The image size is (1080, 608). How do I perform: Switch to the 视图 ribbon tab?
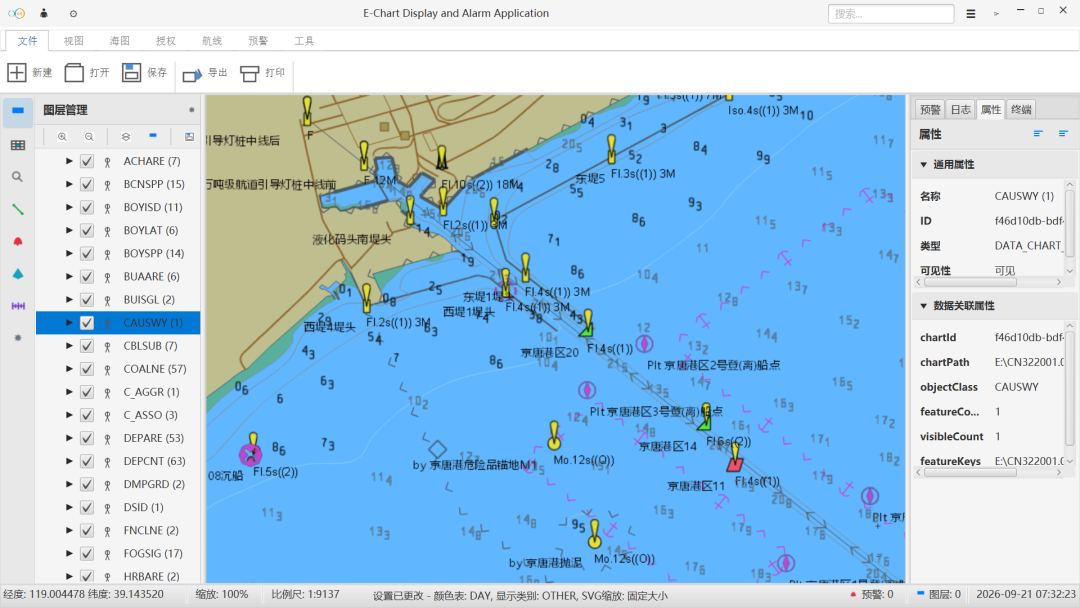pyautogui.click(x=74, y=41)
